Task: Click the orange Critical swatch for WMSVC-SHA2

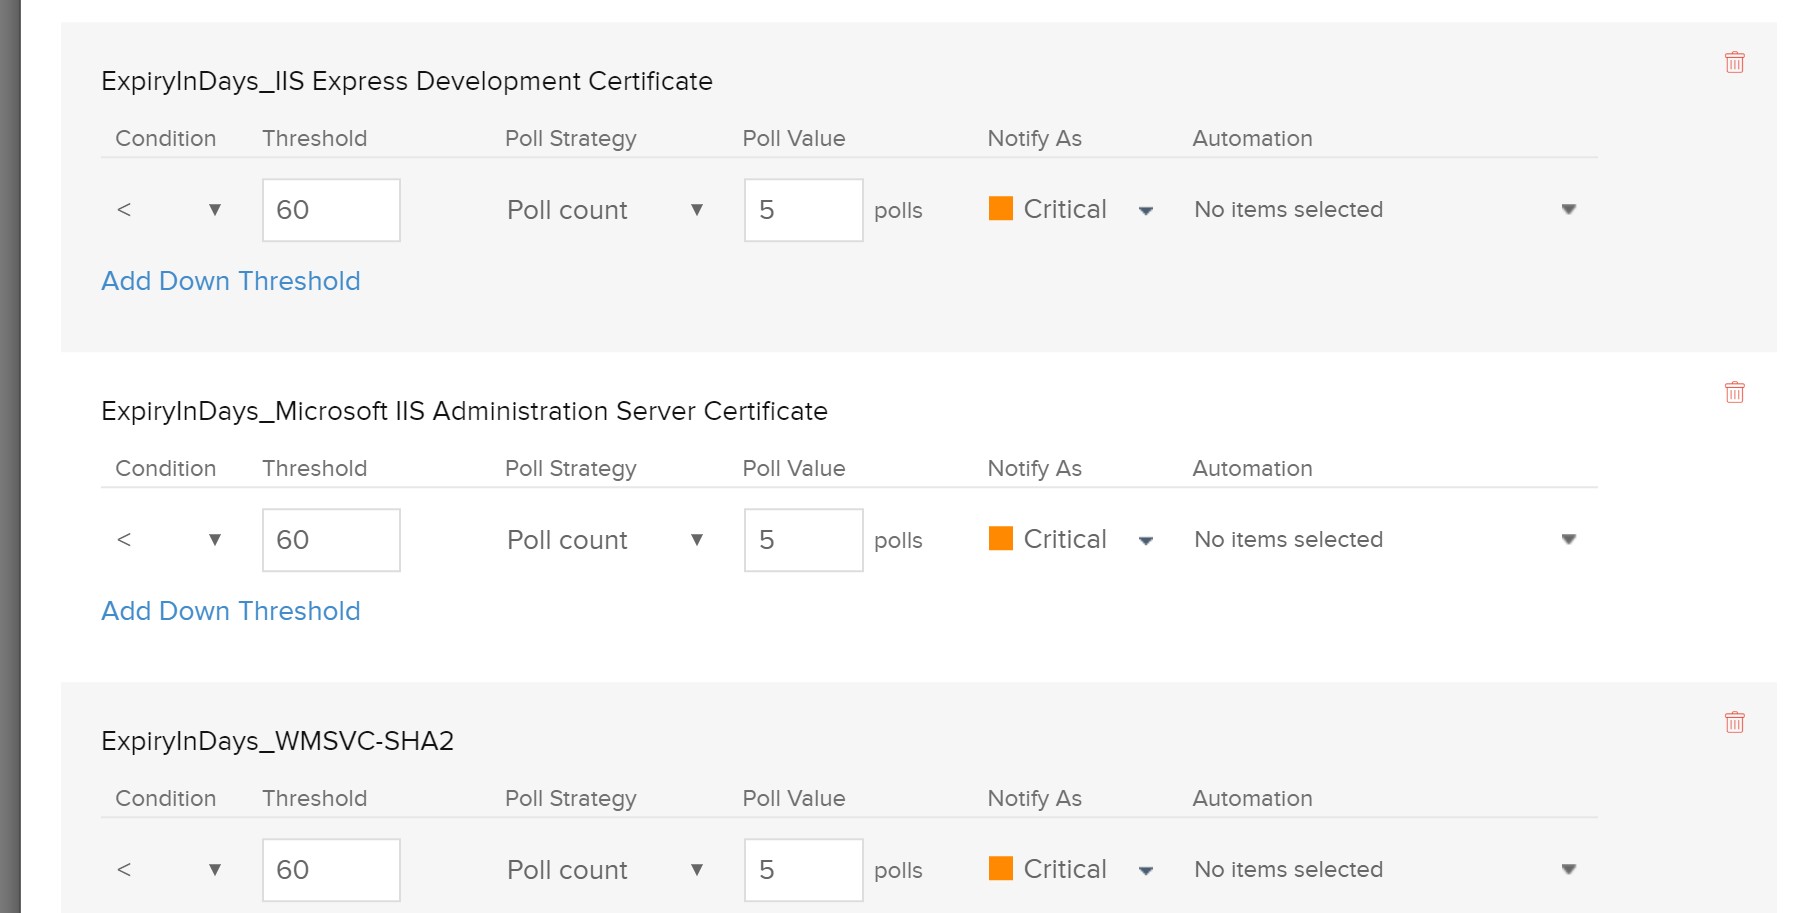Action: pos(1000,868)
